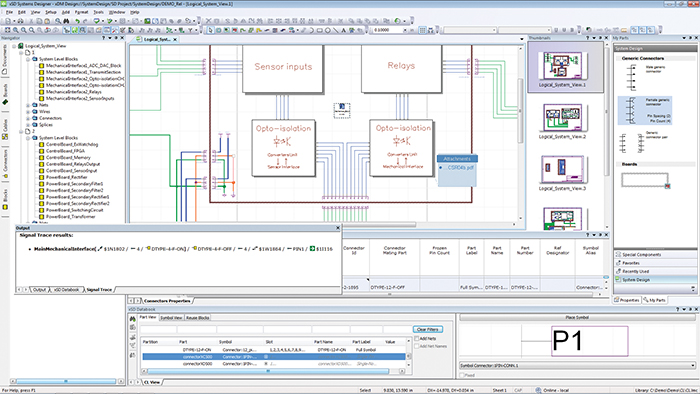
Task: Open the Setup menu
Action: coord(51,12)
